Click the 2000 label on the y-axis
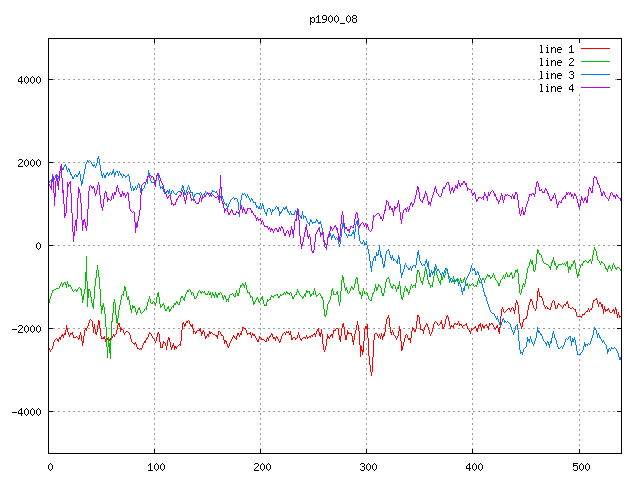640x480 pixels. [29, 163]
